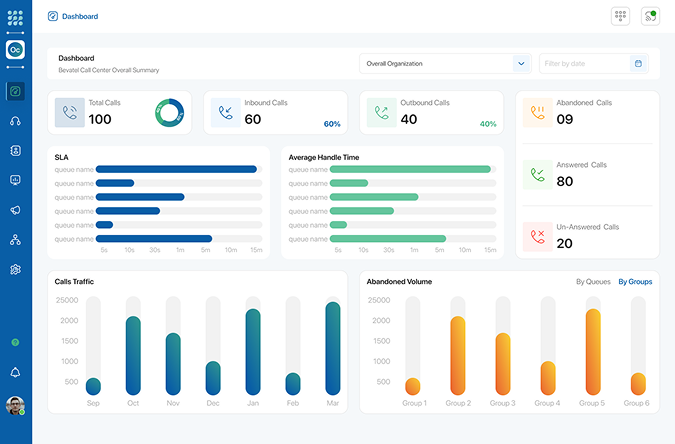
Task: Switch to the By Groups view
Action: coord(635,282)
